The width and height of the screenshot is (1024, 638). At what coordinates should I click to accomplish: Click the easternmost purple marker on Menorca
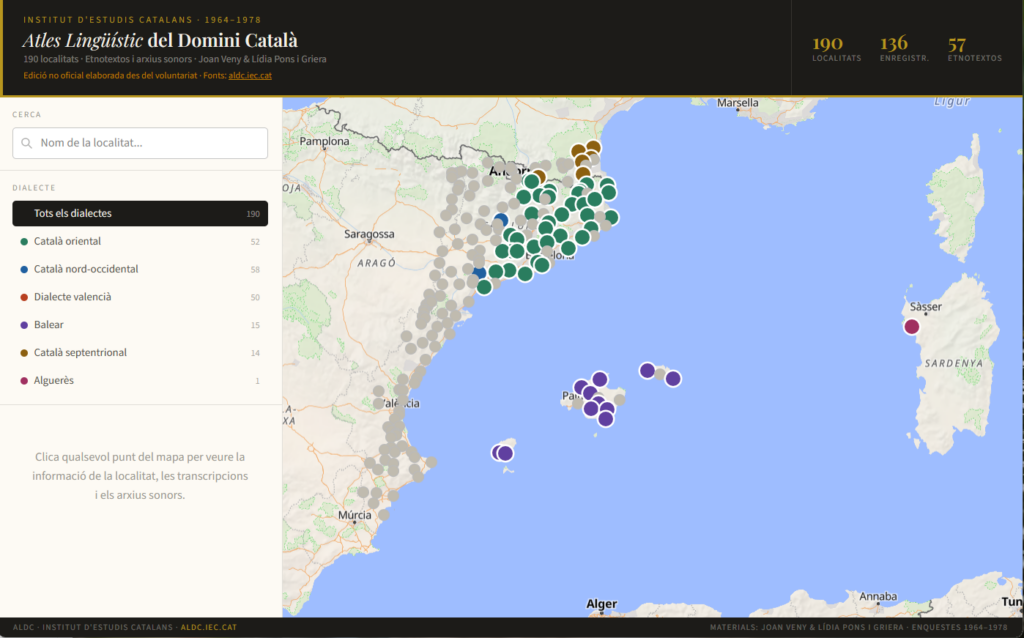673,378
